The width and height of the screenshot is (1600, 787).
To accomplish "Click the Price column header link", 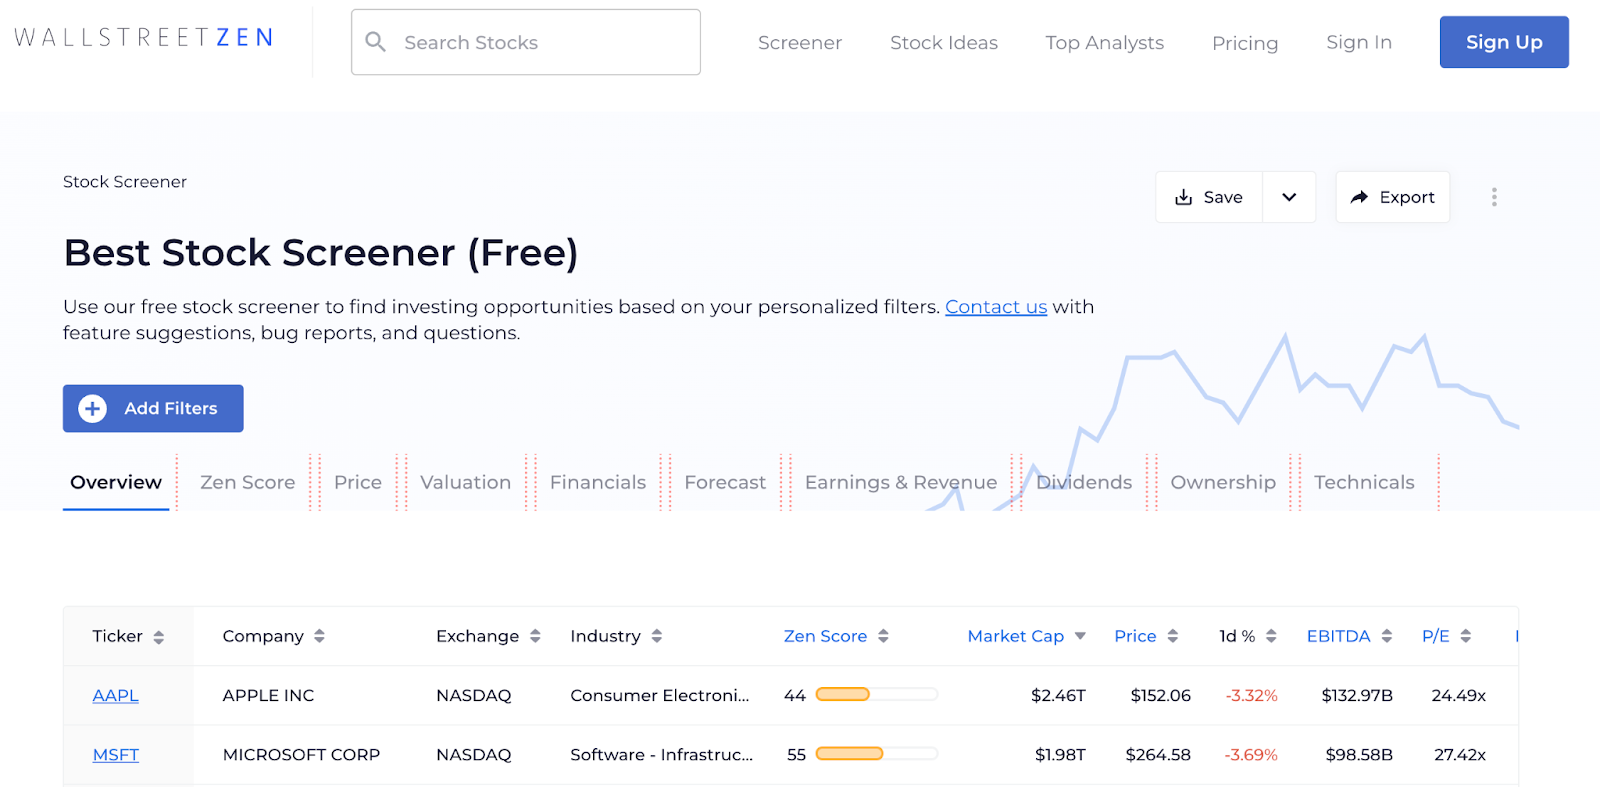I will tap(1135, 636).
